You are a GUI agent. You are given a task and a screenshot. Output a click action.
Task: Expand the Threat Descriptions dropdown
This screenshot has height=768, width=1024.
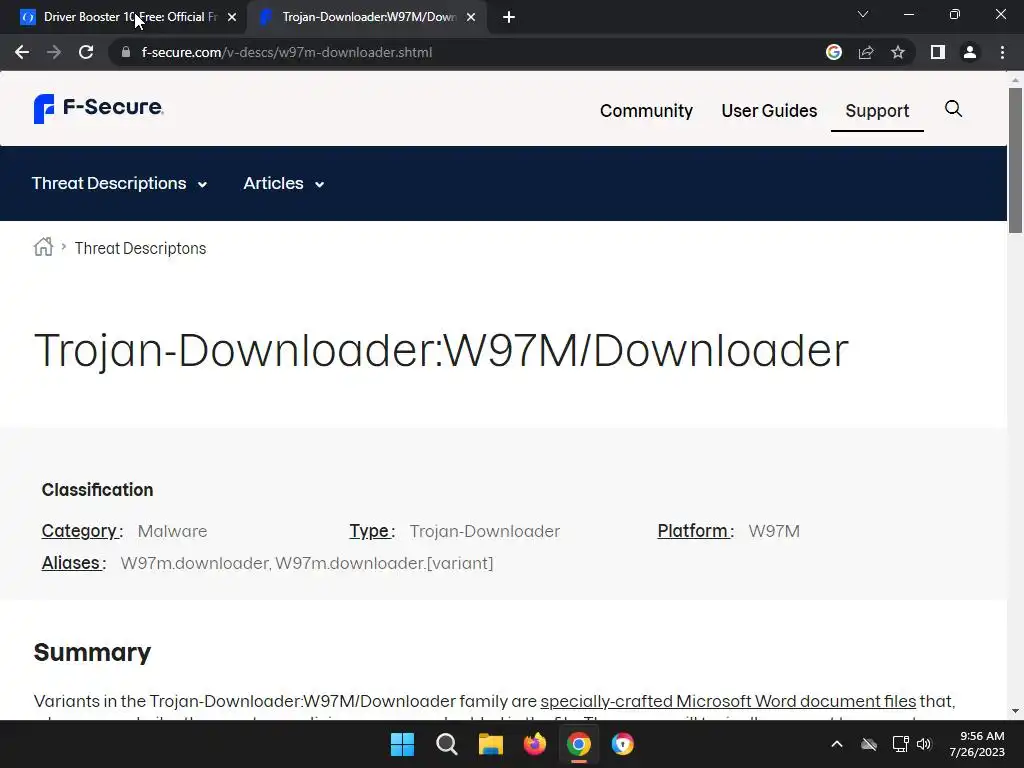pyautogui.click(x=120, y=184)
